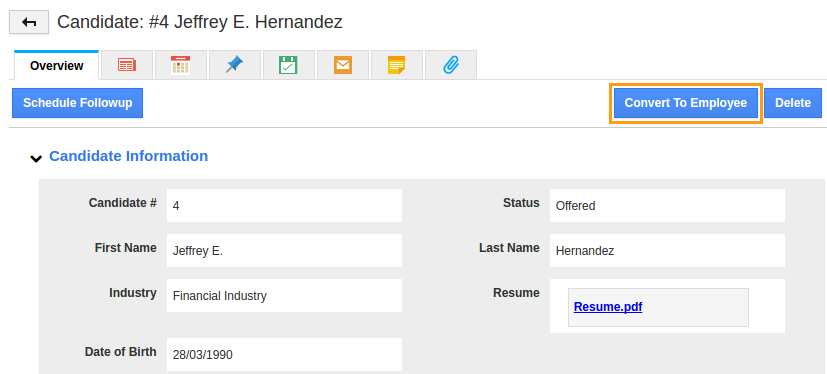Image resolution: width=827 pixels, height=374 pixels.
Task: Click the Schedule Followup button
Action: 78,103
